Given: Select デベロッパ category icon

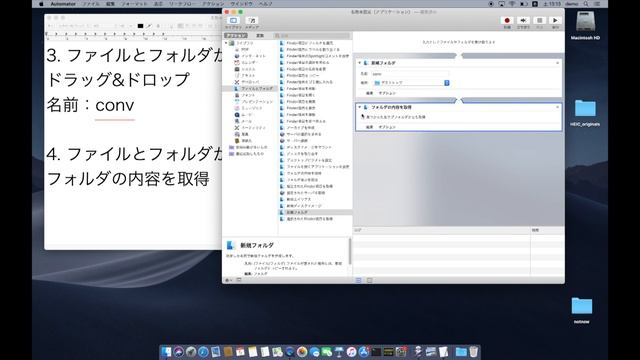Looking at the screenshot, I should 237,82.
